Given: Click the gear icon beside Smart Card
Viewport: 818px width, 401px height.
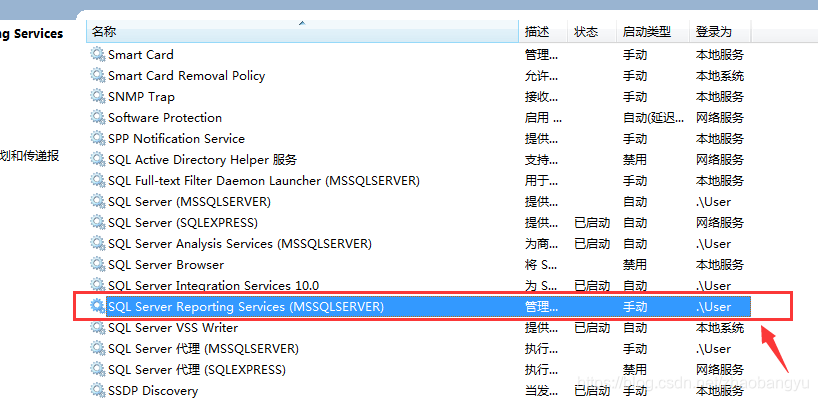Looking at the screenshot, I should pyautogui.click(x=98, y=54).
